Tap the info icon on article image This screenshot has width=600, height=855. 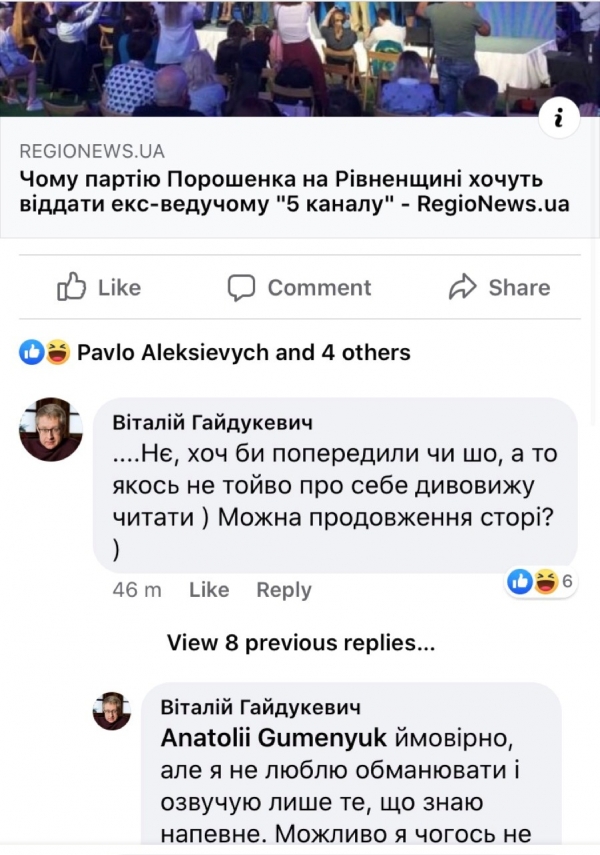pyautogui.click(x=559, y=121)
